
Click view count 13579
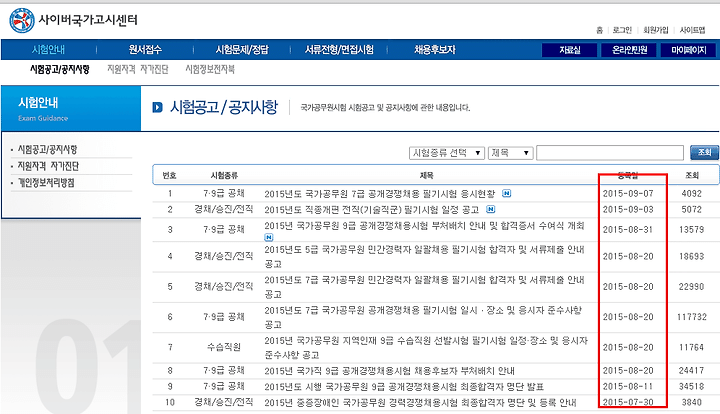[692, 229]
